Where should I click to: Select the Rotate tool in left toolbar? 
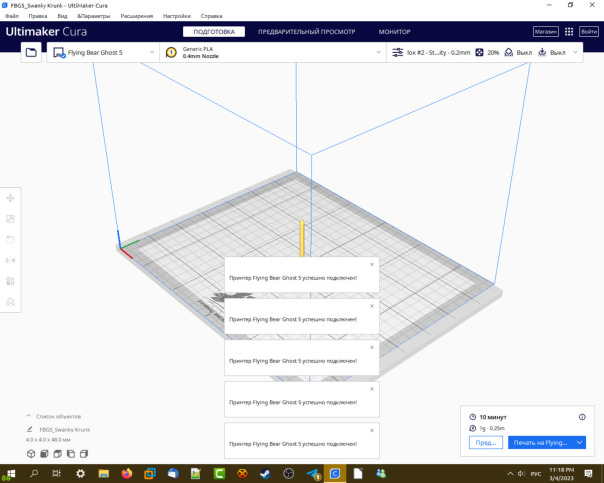point(10,240)
